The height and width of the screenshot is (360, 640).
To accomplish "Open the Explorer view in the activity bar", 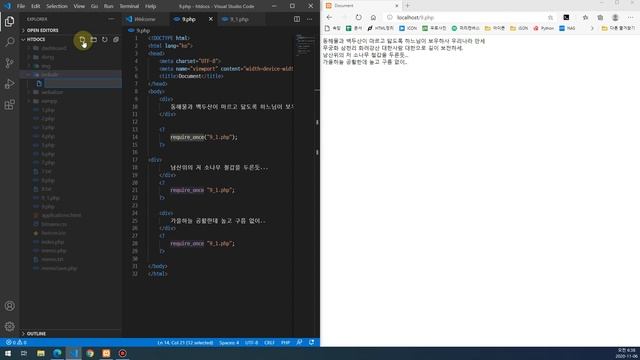I will (9, 21).
